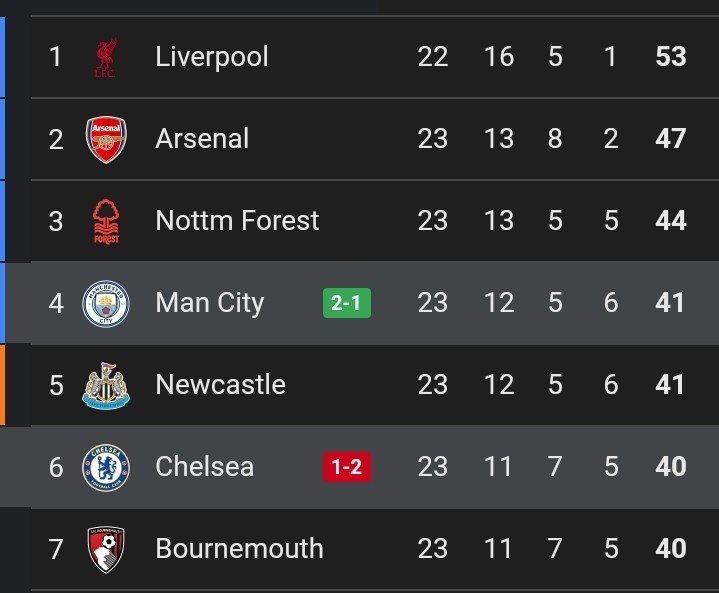Click the Chelsea club crest
Image resolution: width=719 pixels, height=593 pixels.
106,468
